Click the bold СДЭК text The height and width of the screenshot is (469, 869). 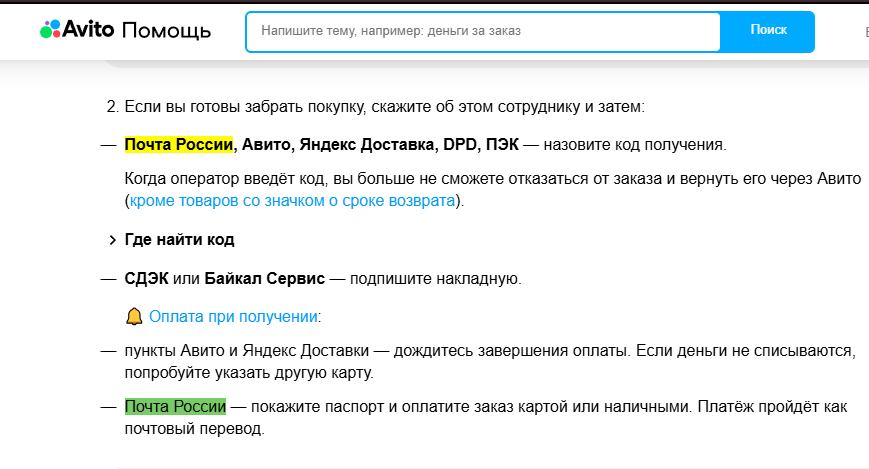[x=146, y=278]
